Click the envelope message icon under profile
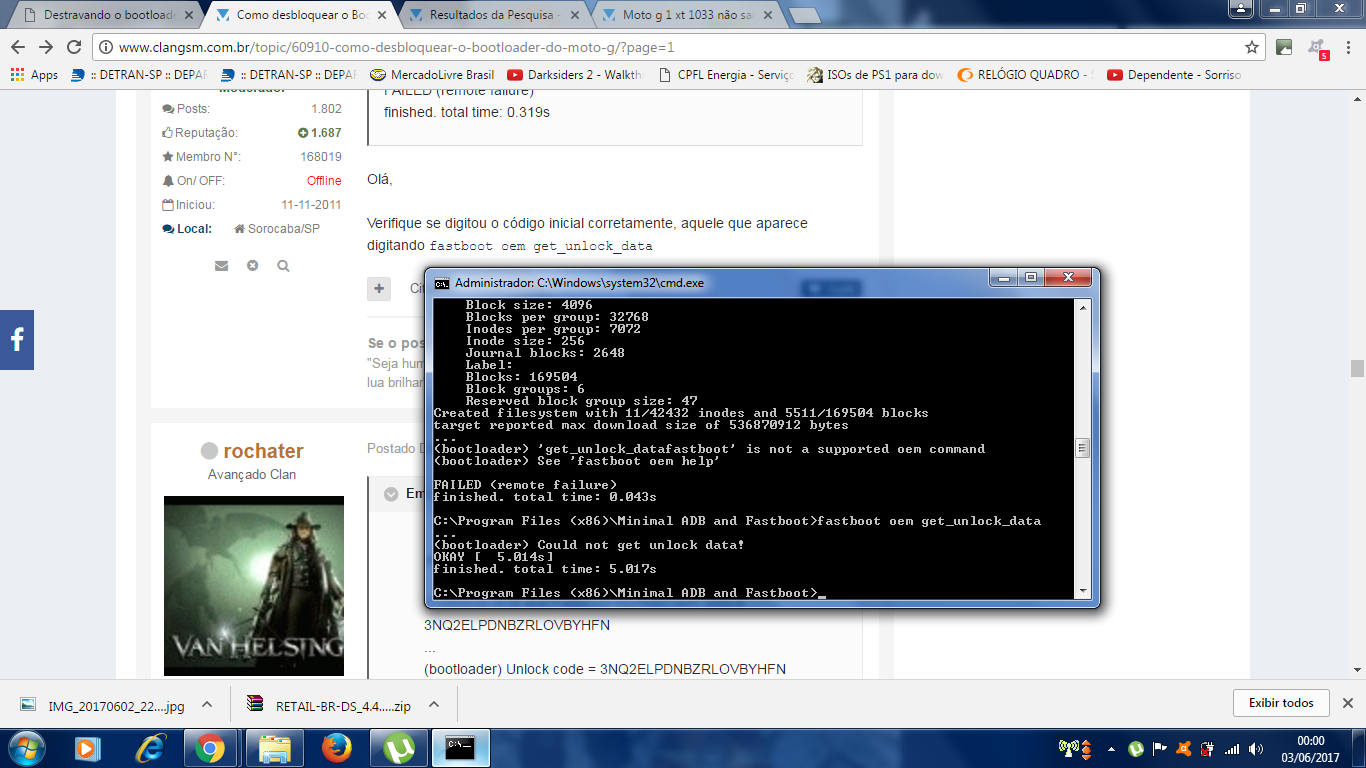Screen dimensions: 1366x768 pyautogui.click(x=221, y=266)
